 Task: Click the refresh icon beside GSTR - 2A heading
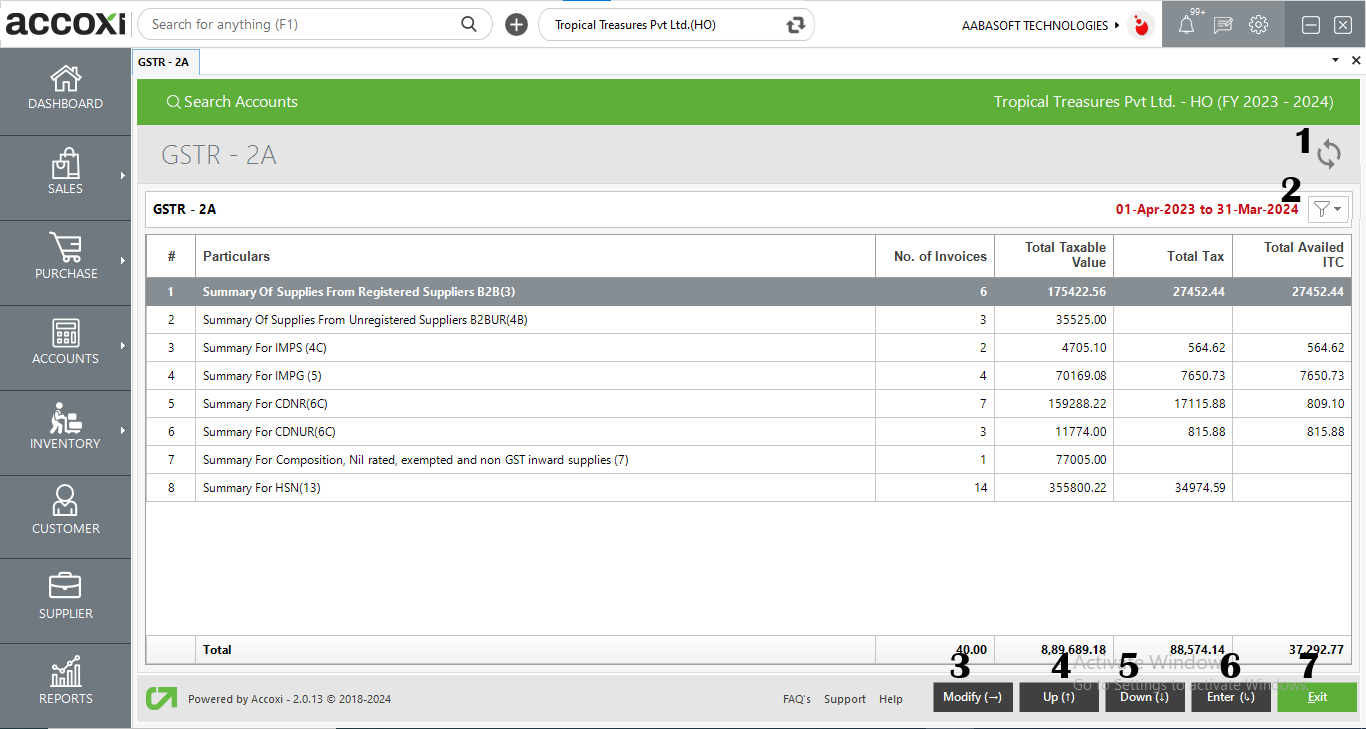[1328, 154]
